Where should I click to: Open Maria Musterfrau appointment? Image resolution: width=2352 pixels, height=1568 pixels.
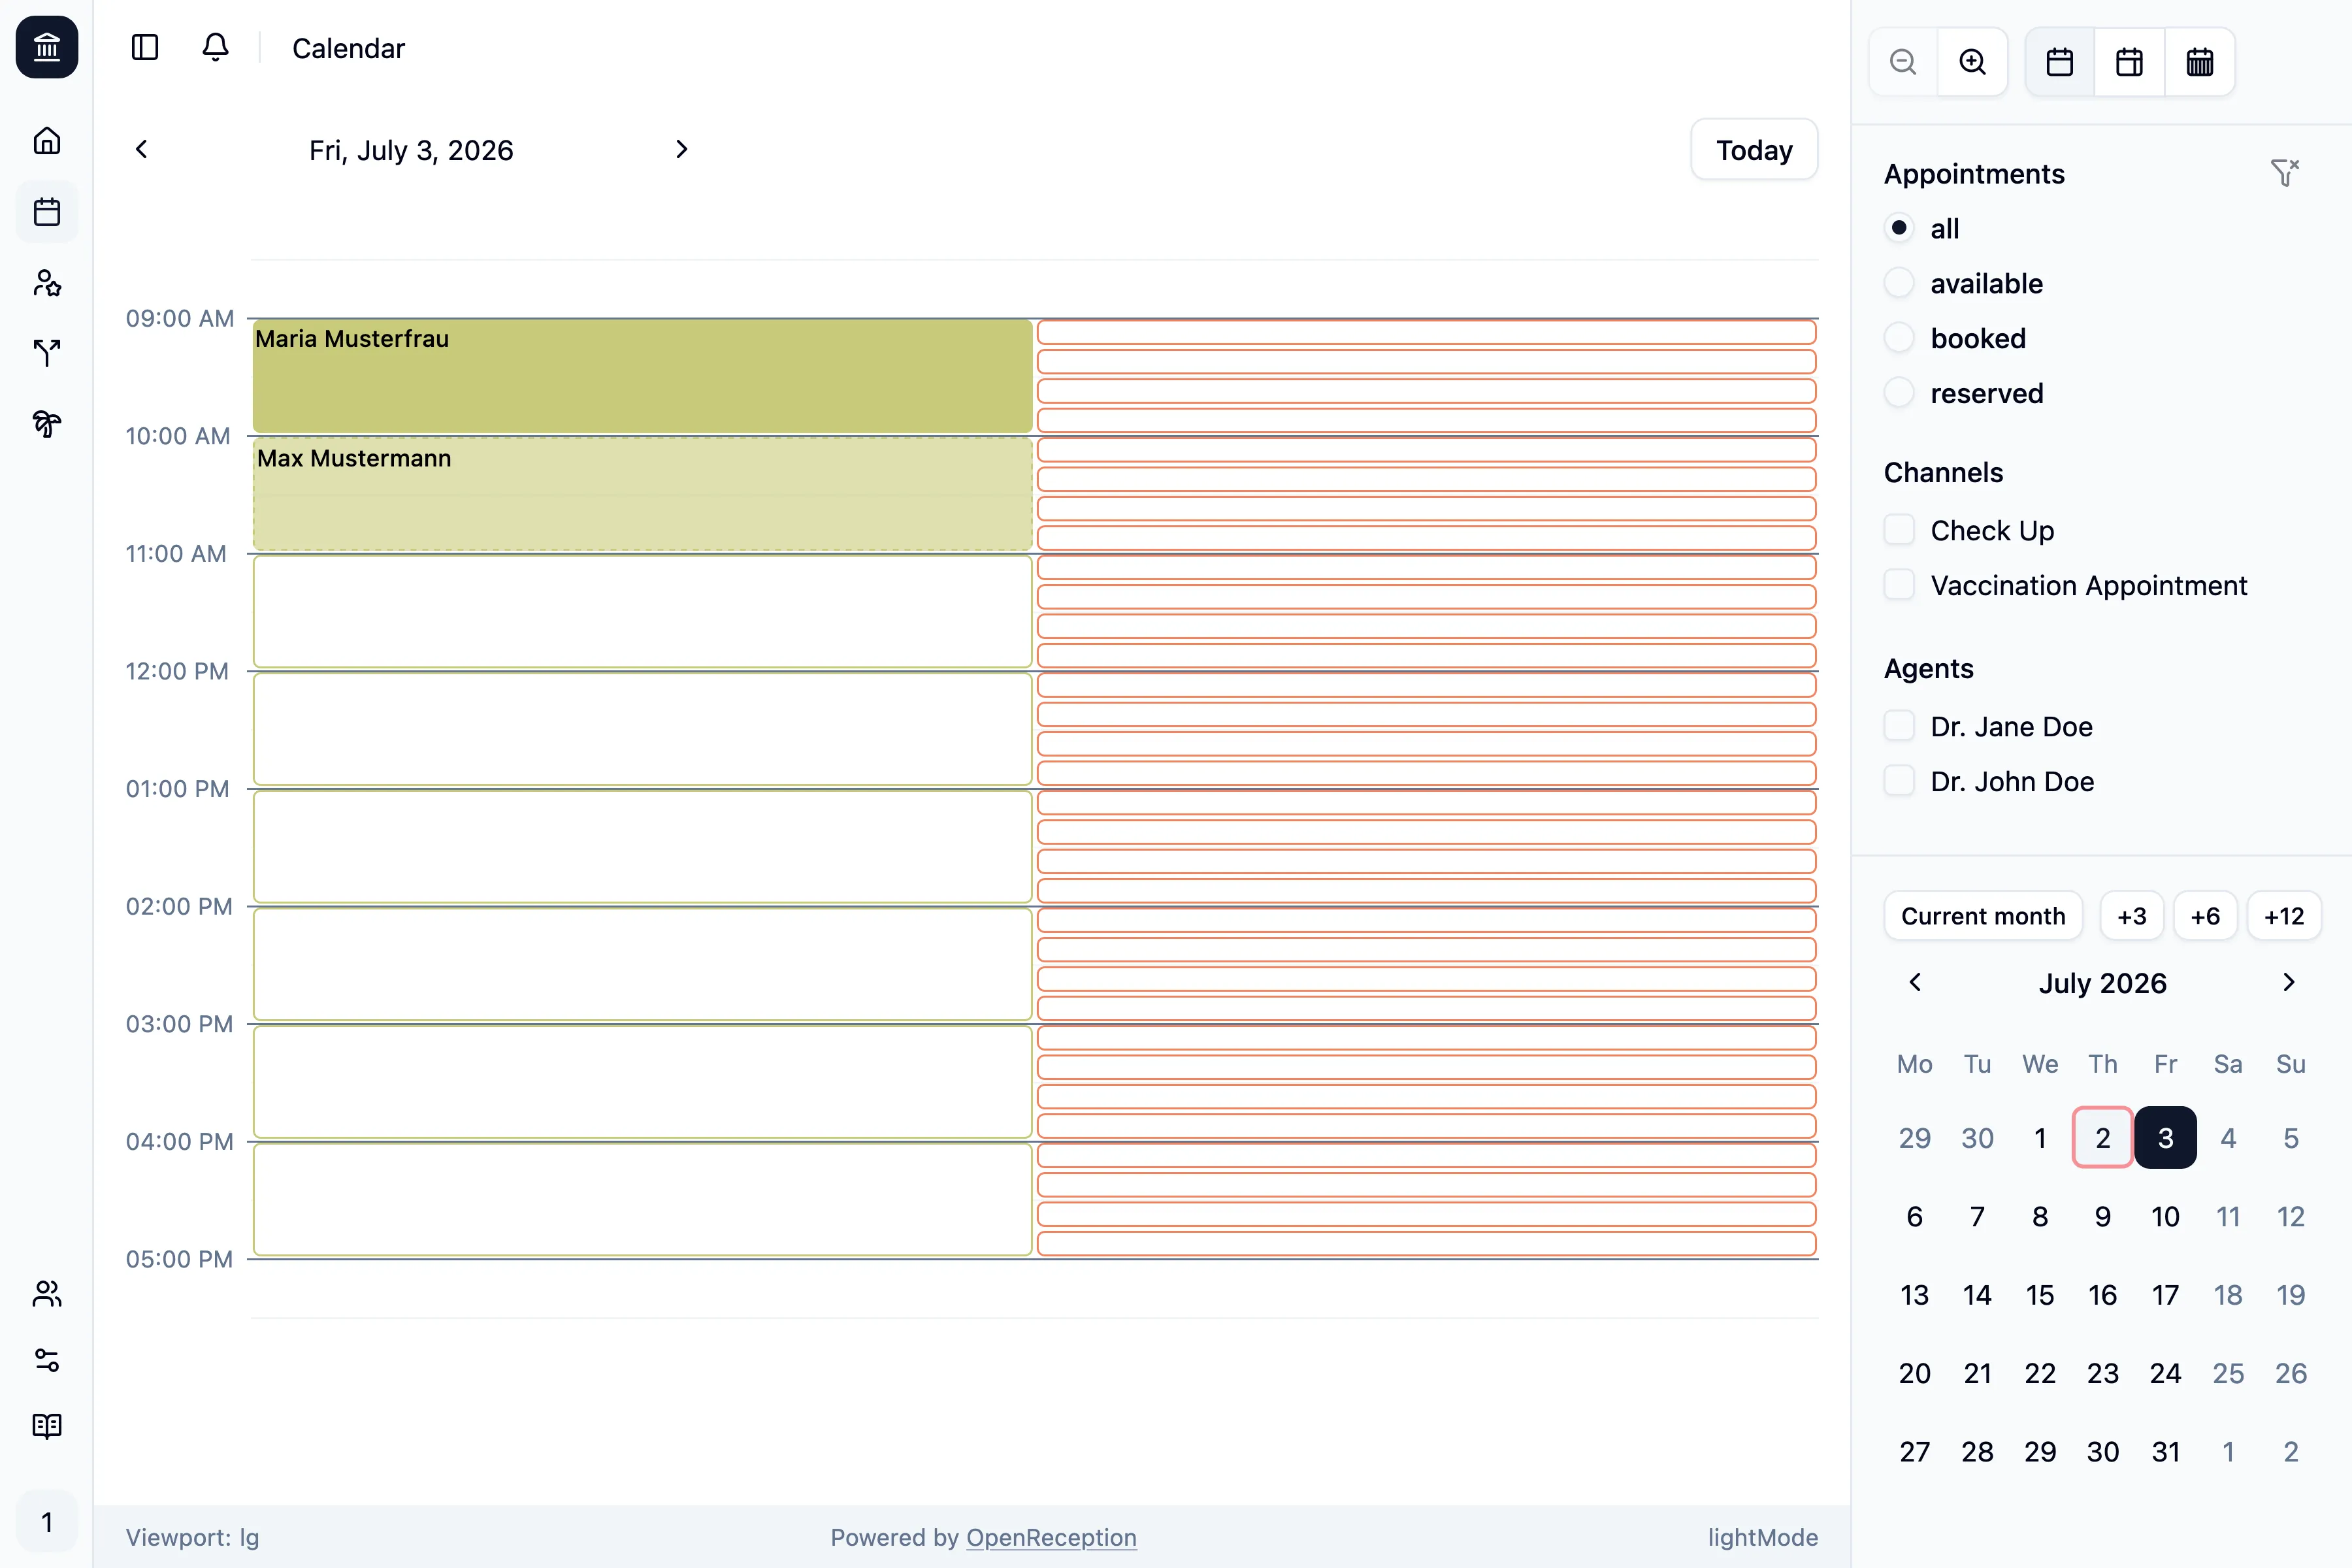click(x=642, y=376)
